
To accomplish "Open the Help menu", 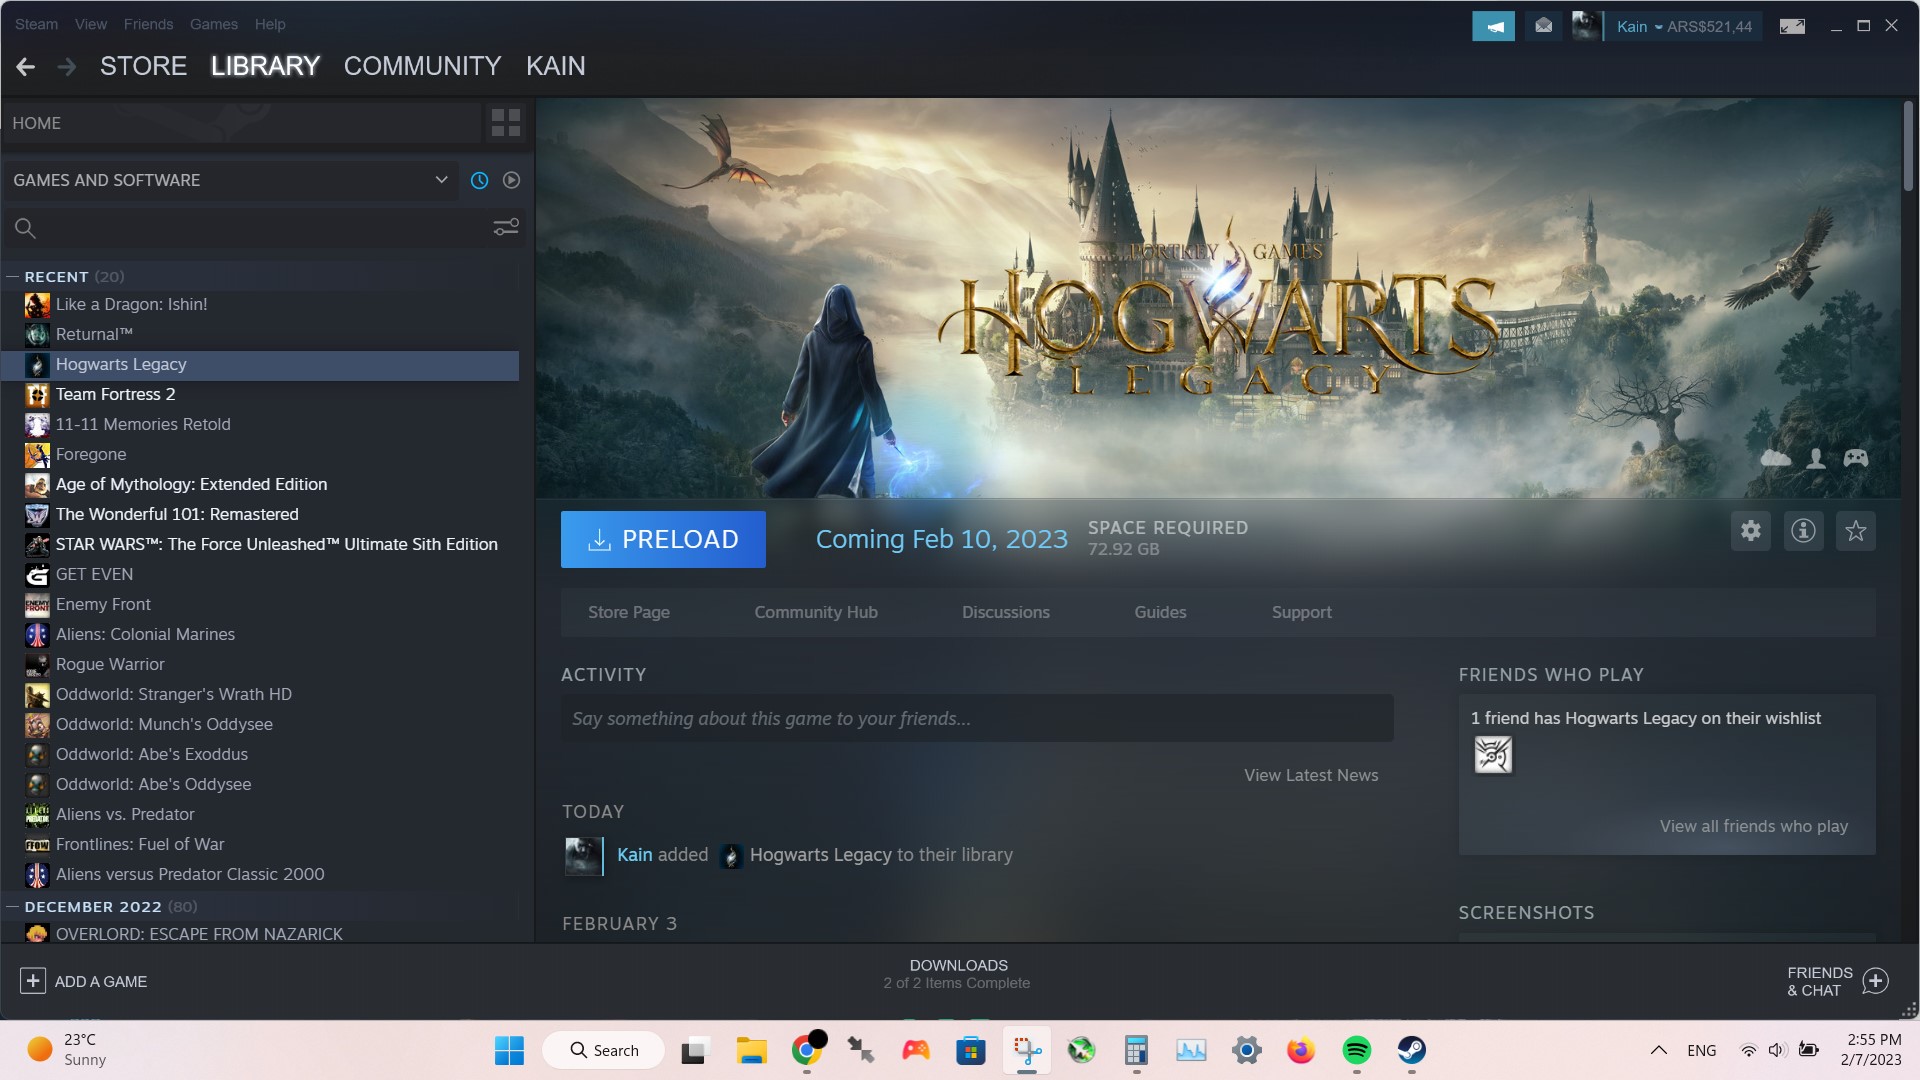I will (x=270, y=24).
